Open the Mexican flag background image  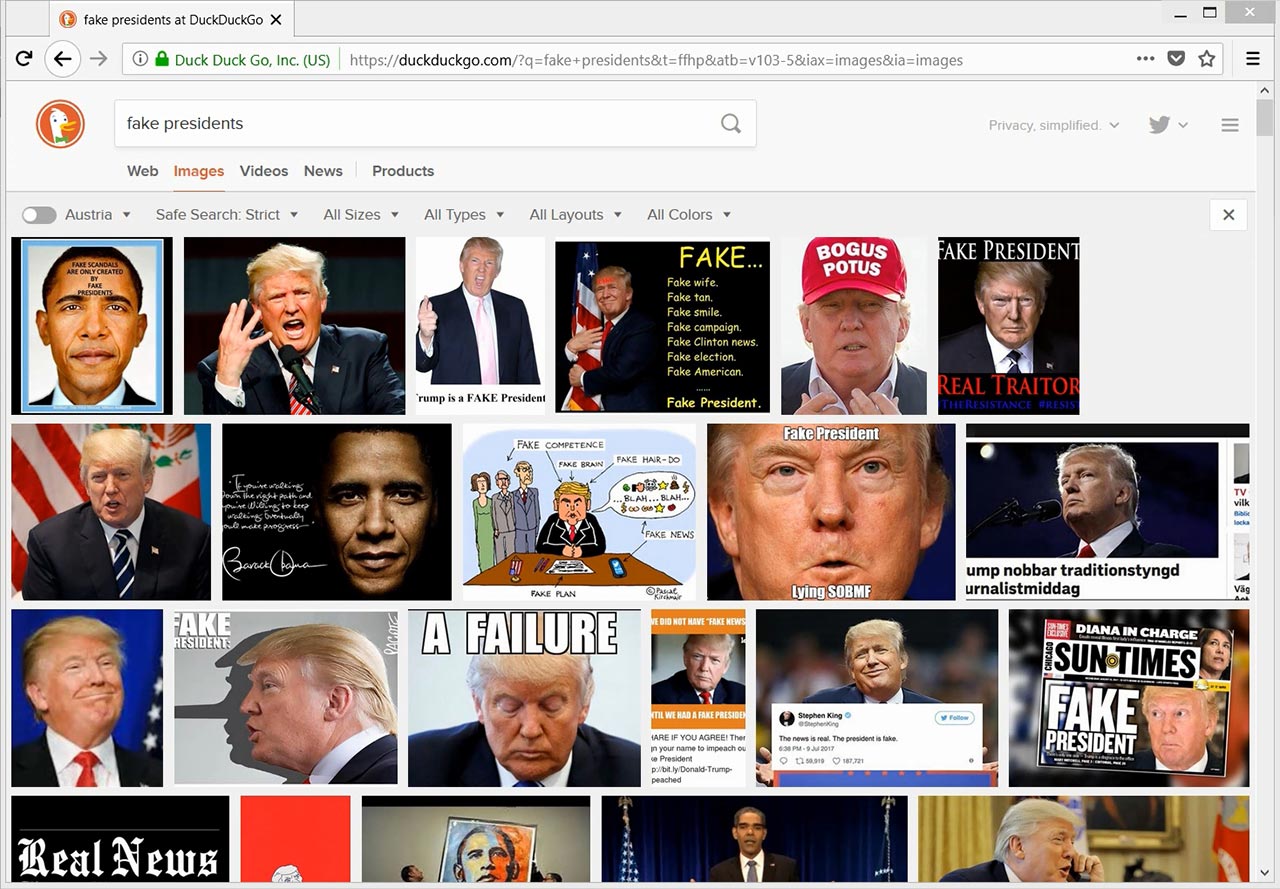coord(111,512)
